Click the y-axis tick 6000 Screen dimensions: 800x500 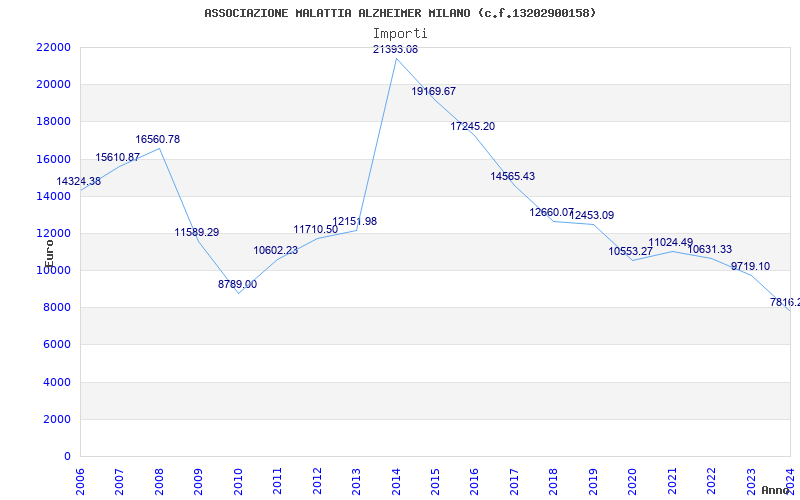coord(56,345)
